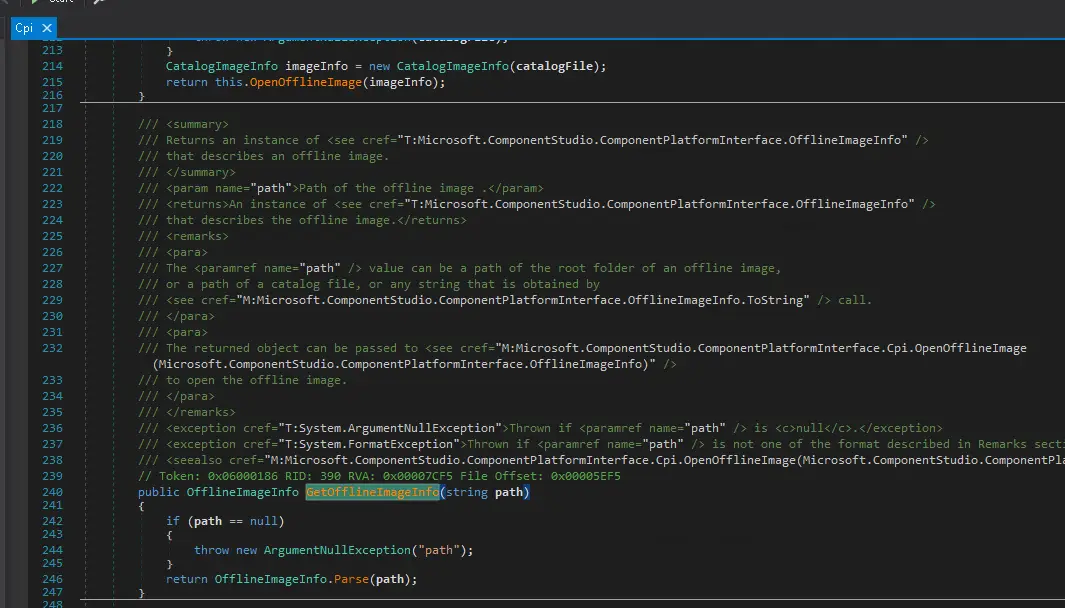The image size is (1065, 608).
Task: Click the imageInfo variable declaration on line 214
Action: (x=317, y=66)
